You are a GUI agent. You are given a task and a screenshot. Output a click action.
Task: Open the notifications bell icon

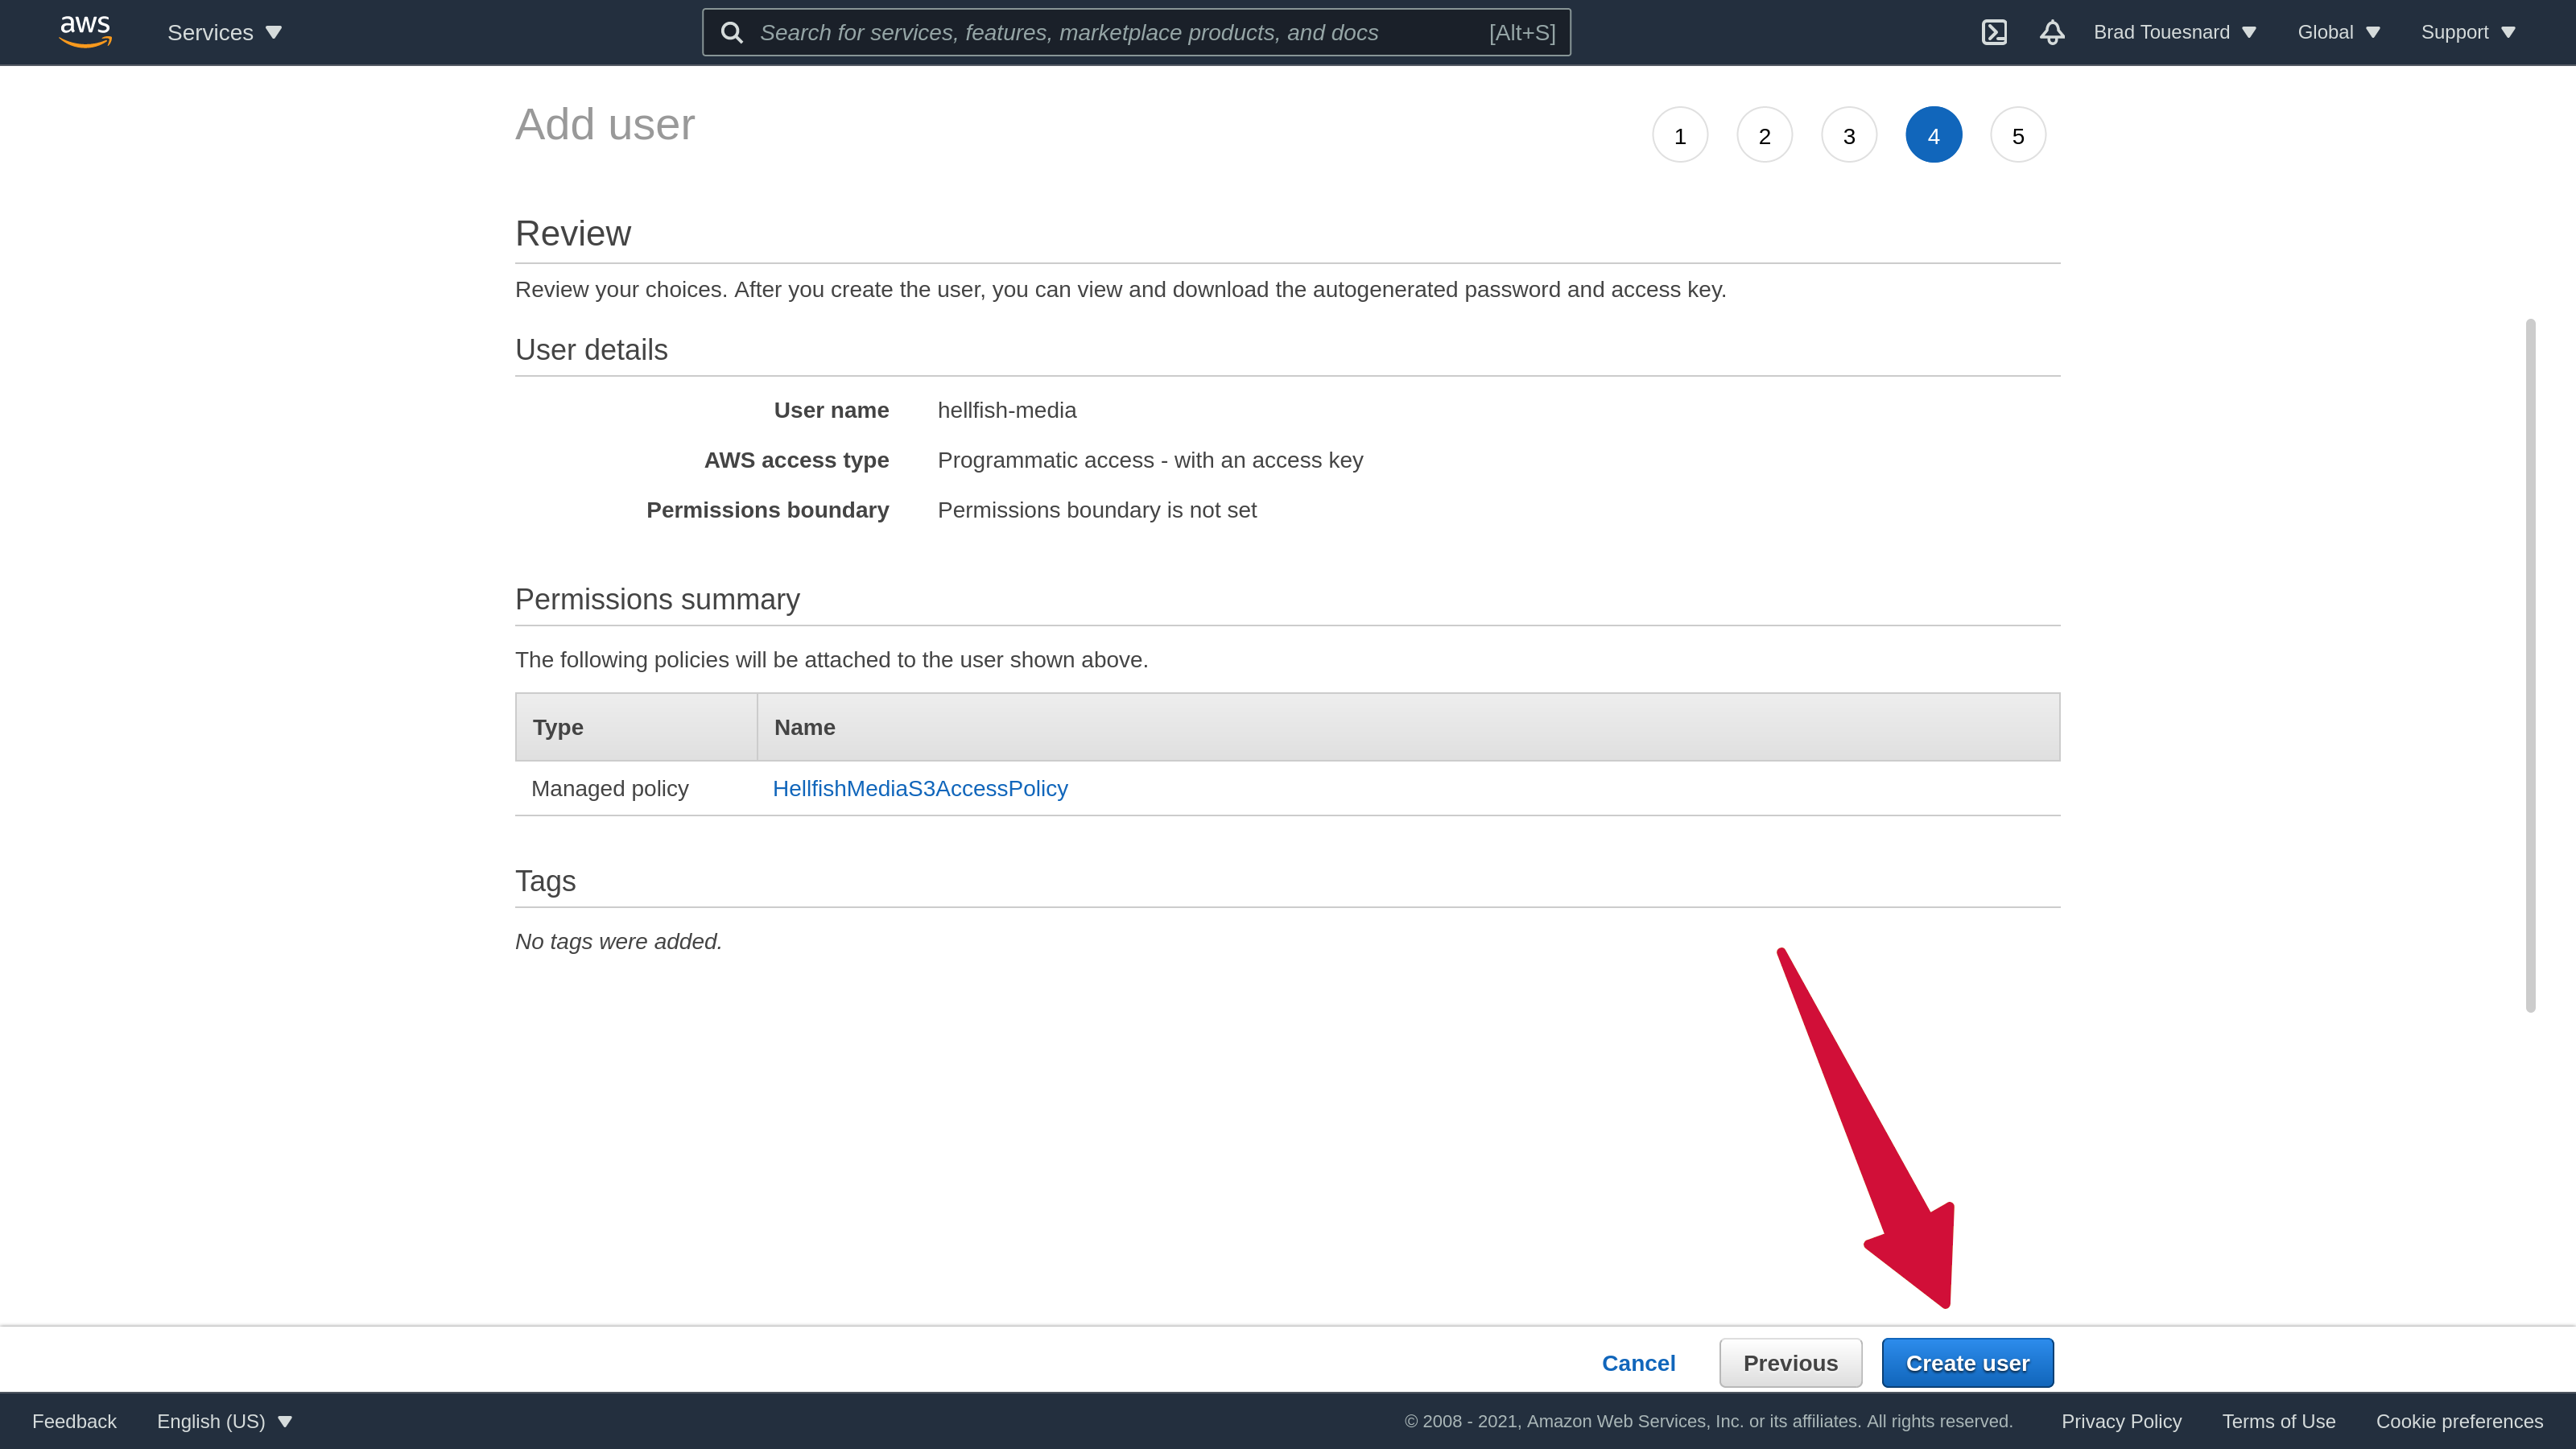[x=2050, y=32]
